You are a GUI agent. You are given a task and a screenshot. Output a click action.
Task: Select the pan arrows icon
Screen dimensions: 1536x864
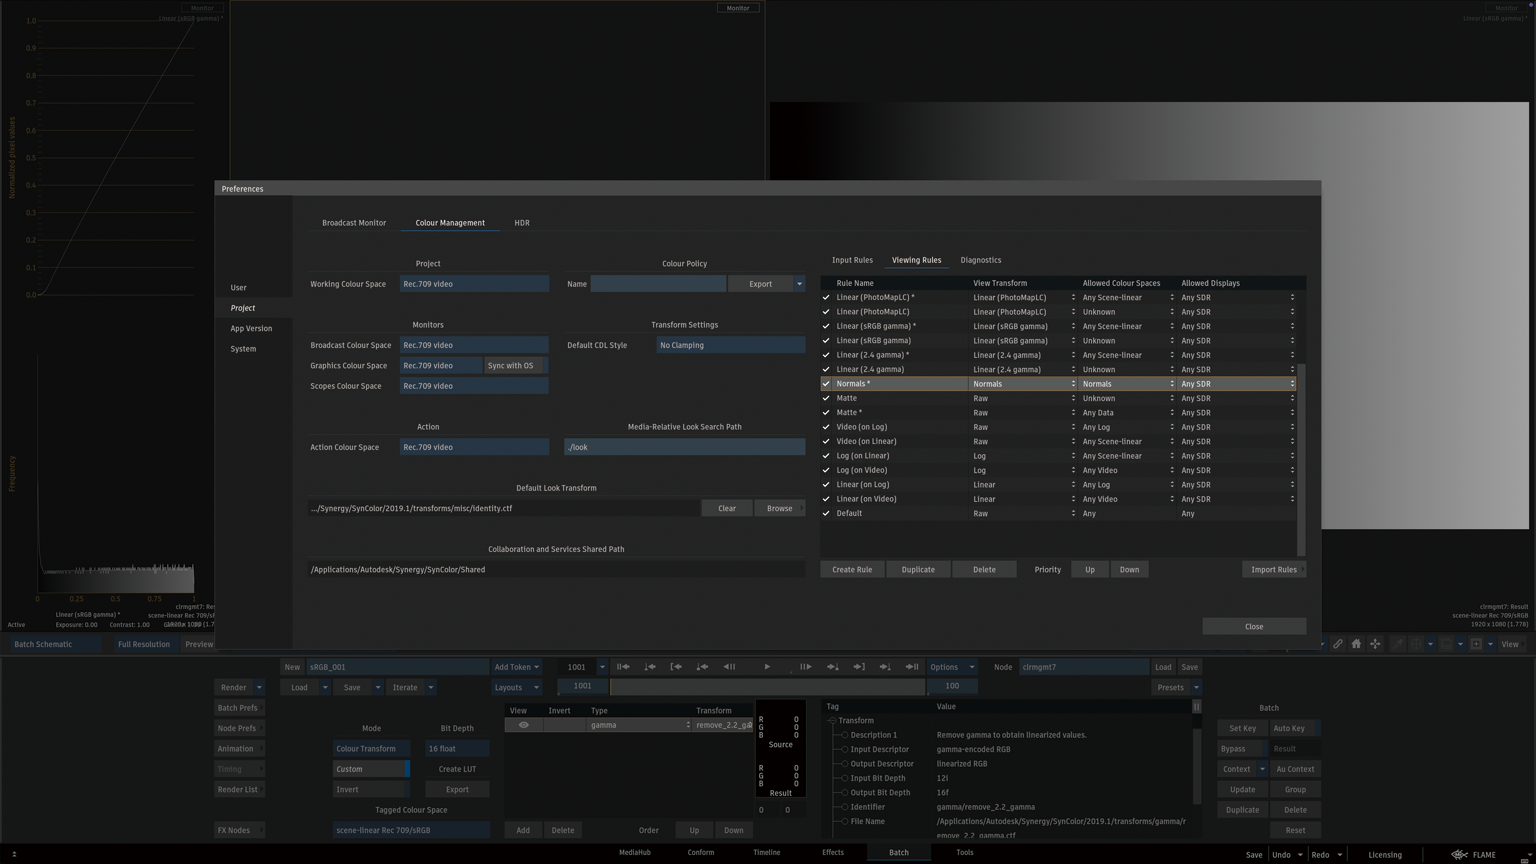pyautogui.click(x=1375, y=644)
